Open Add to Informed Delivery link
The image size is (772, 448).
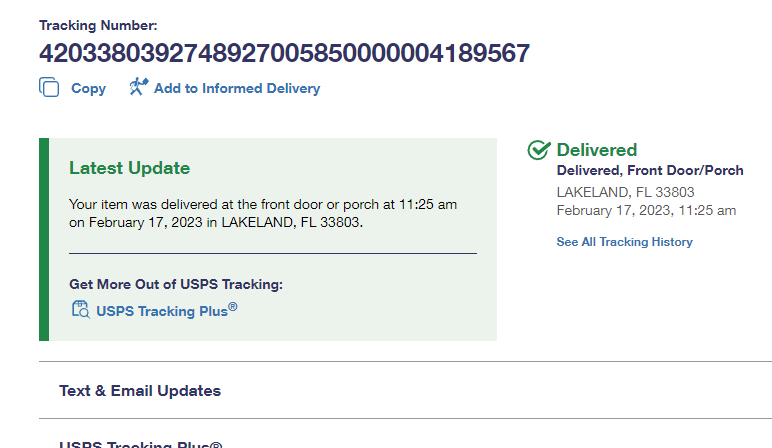coord(236,88)
